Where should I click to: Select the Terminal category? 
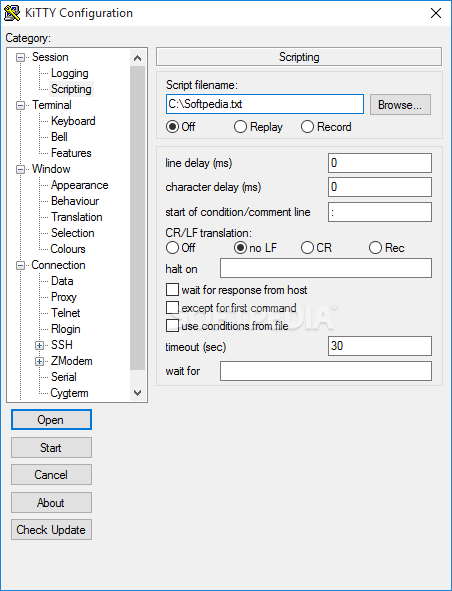click(x=52, y=105)
